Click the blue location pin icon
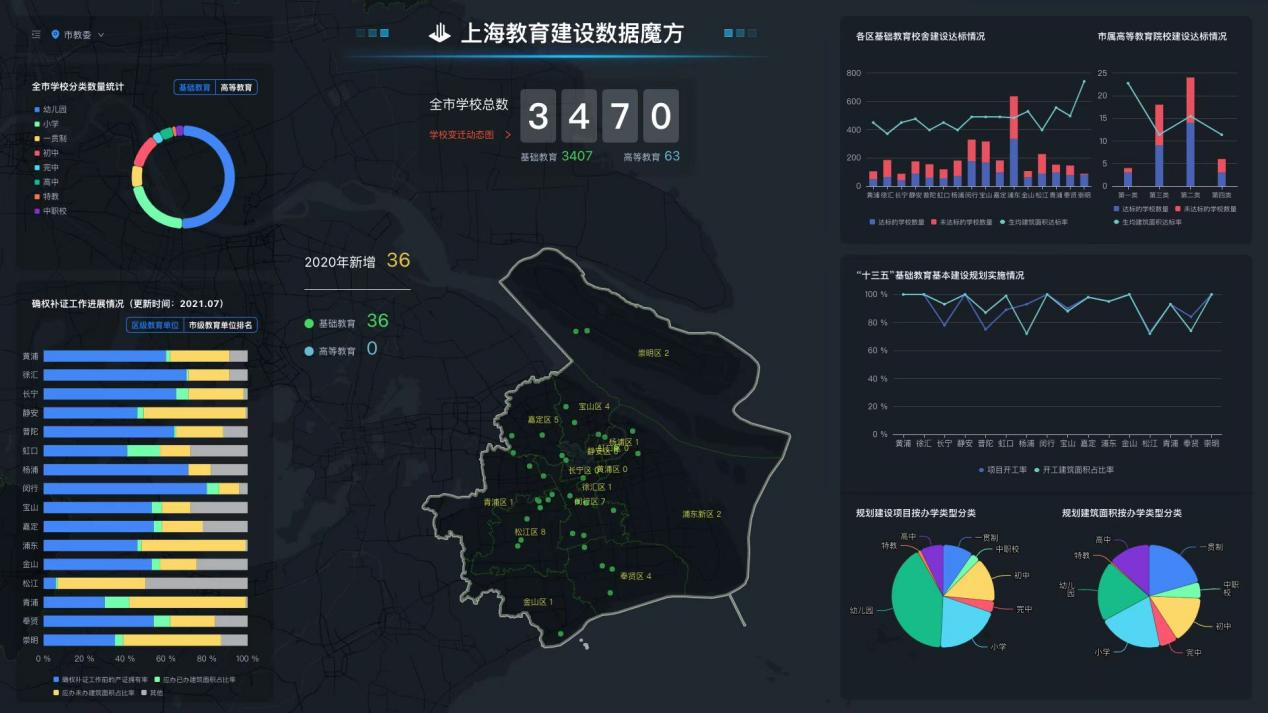 [55, 34]
